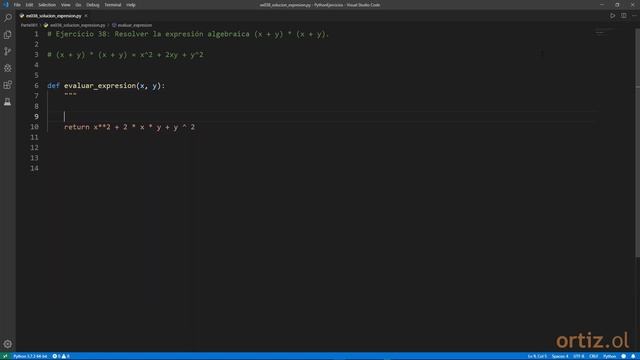Open the Debug menu

coord(93,5)
